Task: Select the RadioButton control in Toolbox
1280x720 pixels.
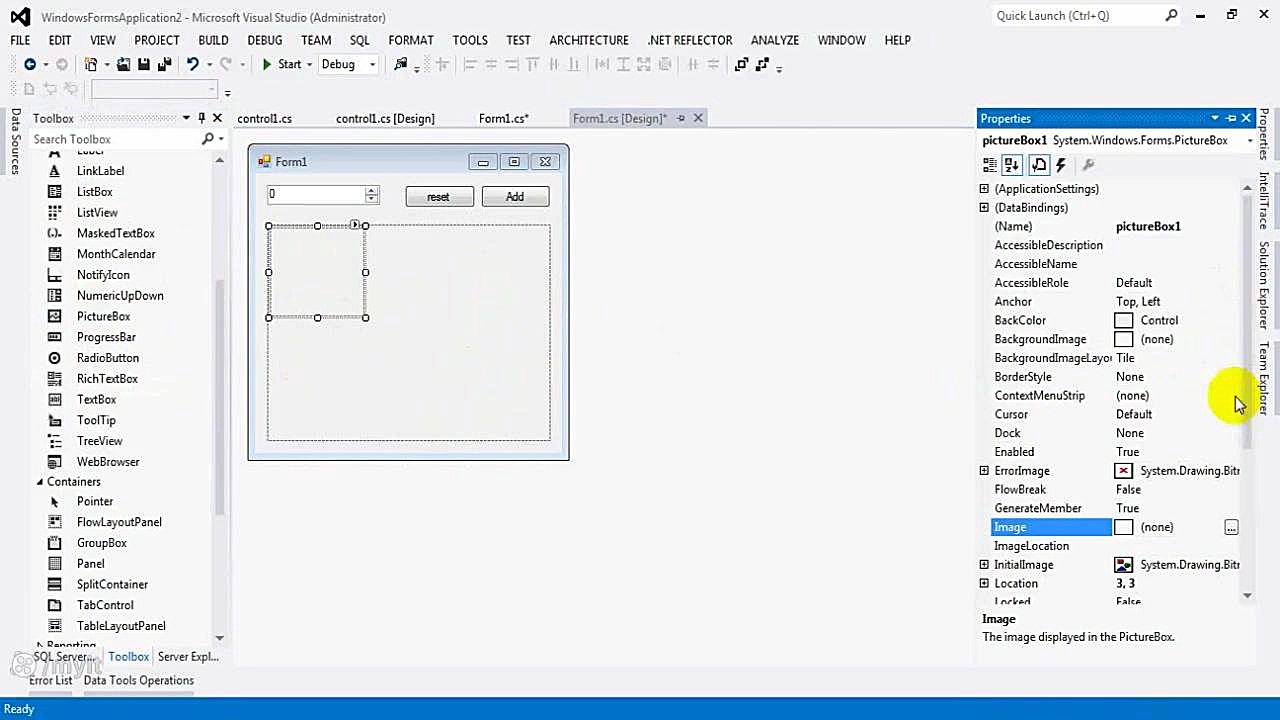Action: 108,358
